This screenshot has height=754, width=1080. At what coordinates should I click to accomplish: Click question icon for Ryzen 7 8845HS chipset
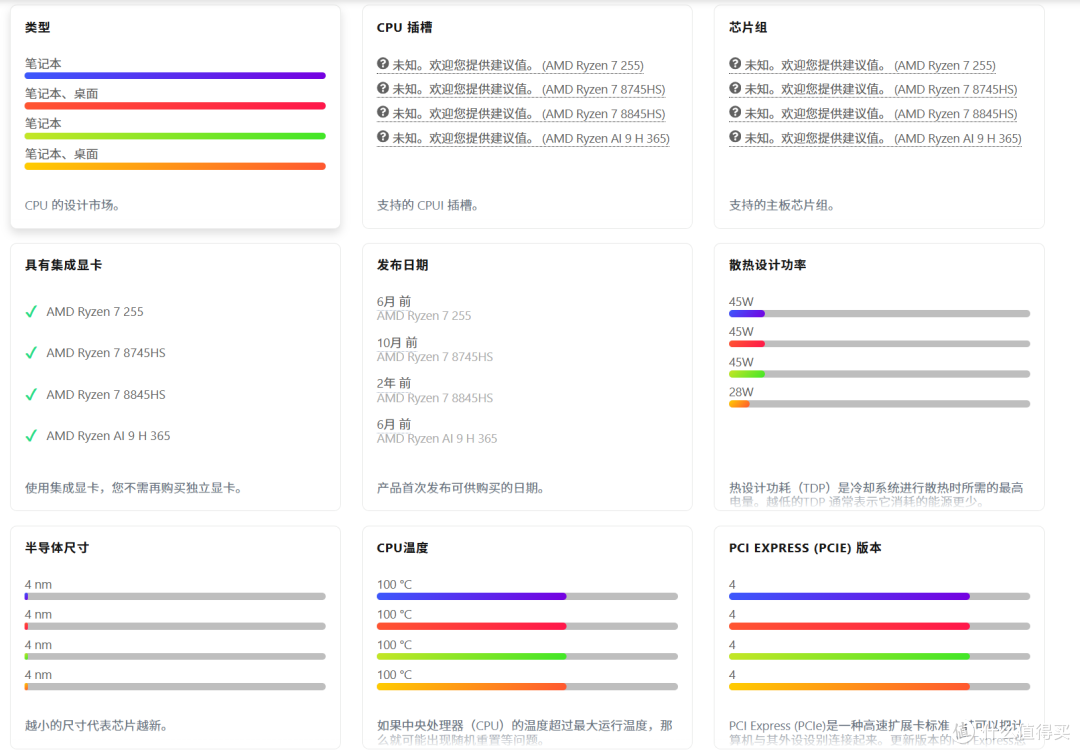[735, 112]
